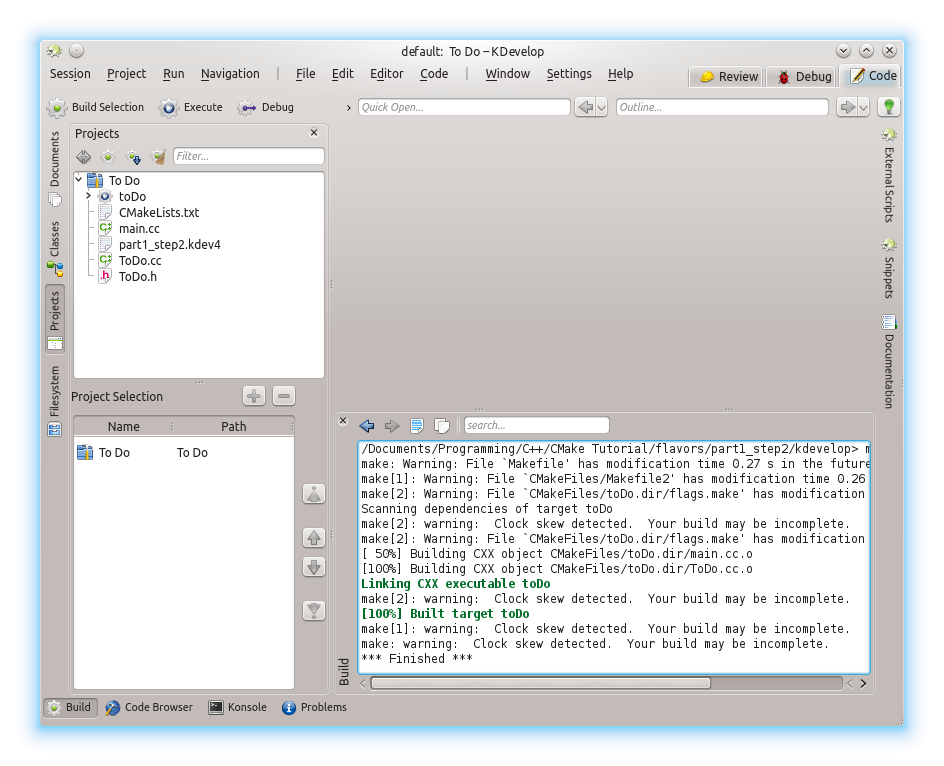
Task: Click first icon in Projects panel toolbar
Action: [83, 157]
